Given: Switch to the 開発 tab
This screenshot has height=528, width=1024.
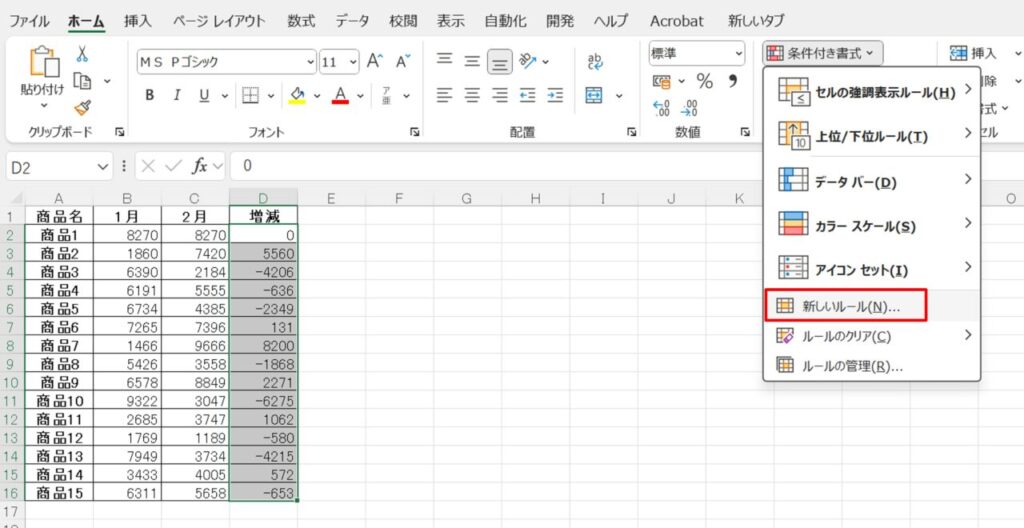Looking at the screenshot, I should pos(560,21).
